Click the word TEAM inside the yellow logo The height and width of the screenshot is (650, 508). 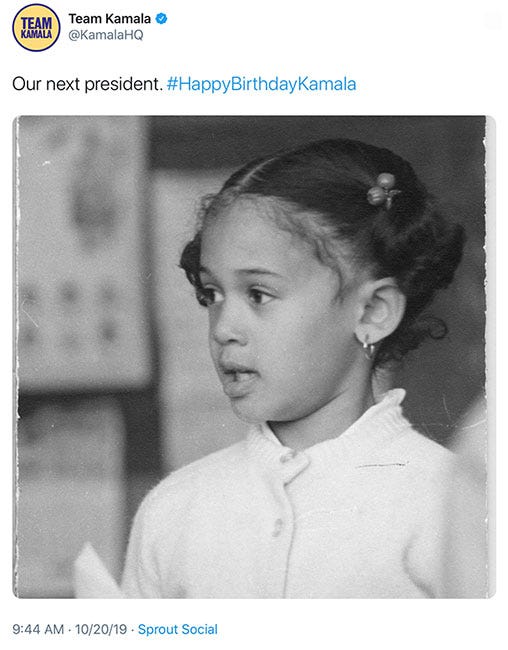pyautogui.click(x=36, y=23)
